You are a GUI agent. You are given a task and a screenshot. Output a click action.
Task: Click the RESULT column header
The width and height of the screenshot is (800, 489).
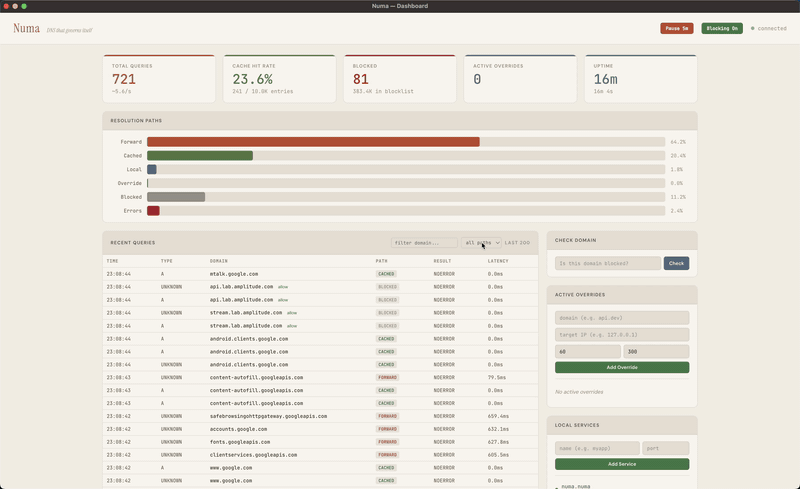pos(442,261)
